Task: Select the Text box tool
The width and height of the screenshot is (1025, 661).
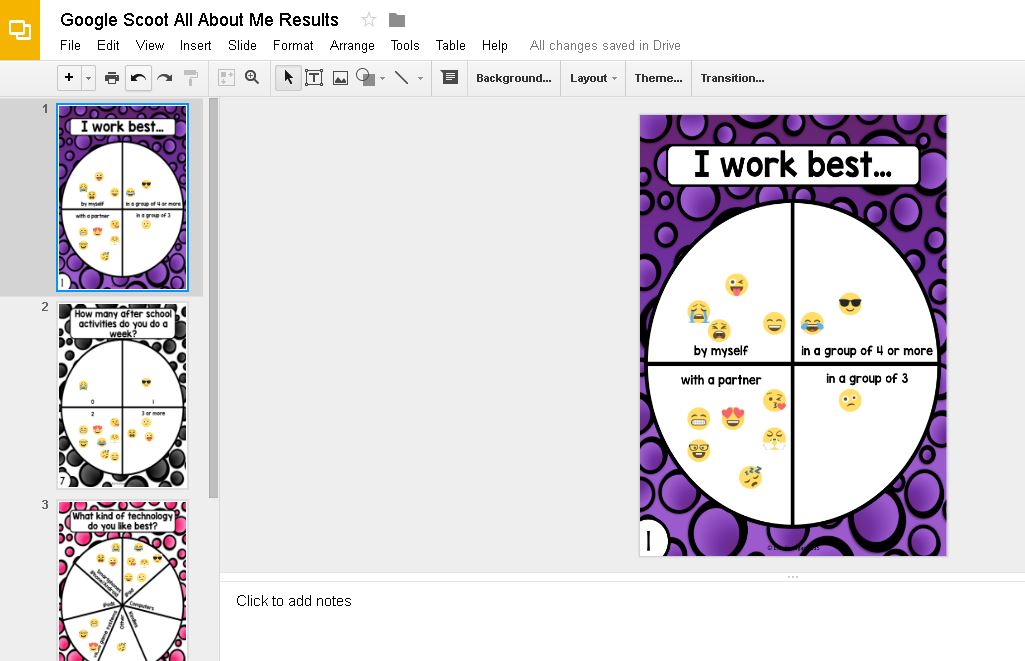Action: (314, 77)
